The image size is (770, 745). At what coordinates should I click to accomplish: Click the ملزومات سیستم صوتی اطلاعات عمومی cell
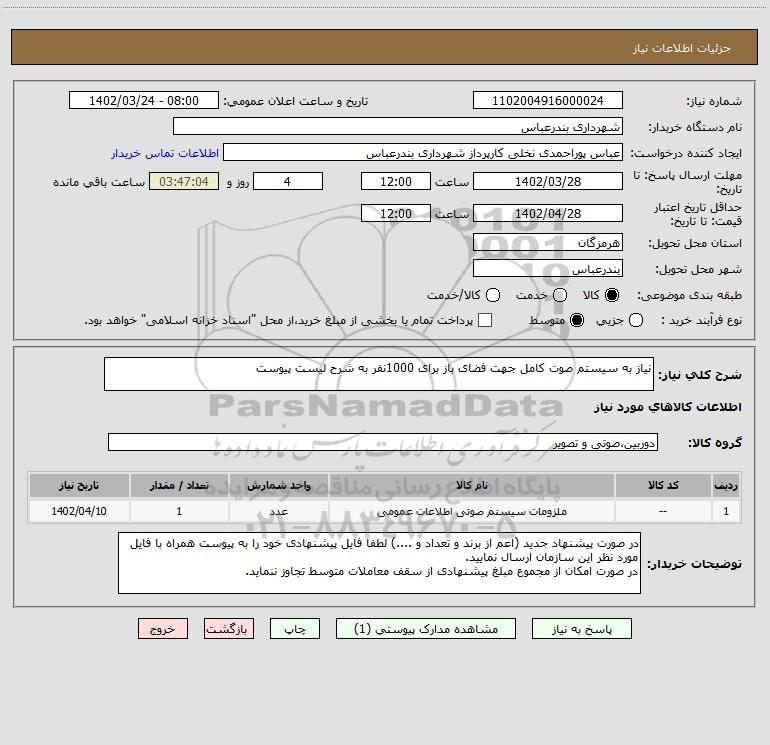point(471,511)
